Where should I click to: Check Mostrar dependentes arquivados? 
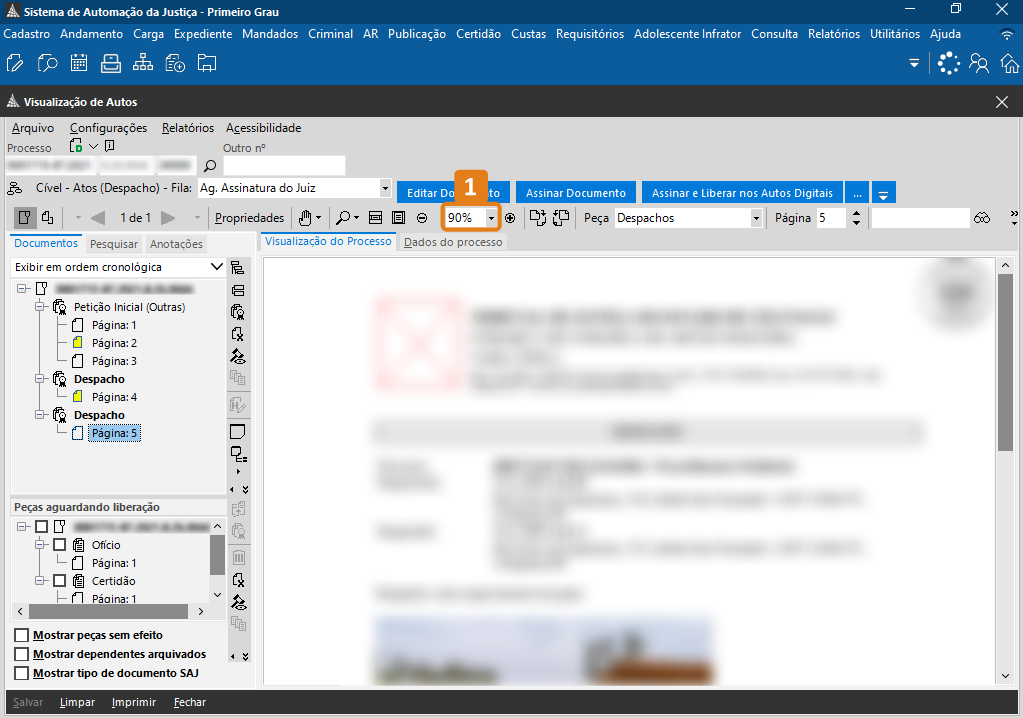[x=22, y=654]
